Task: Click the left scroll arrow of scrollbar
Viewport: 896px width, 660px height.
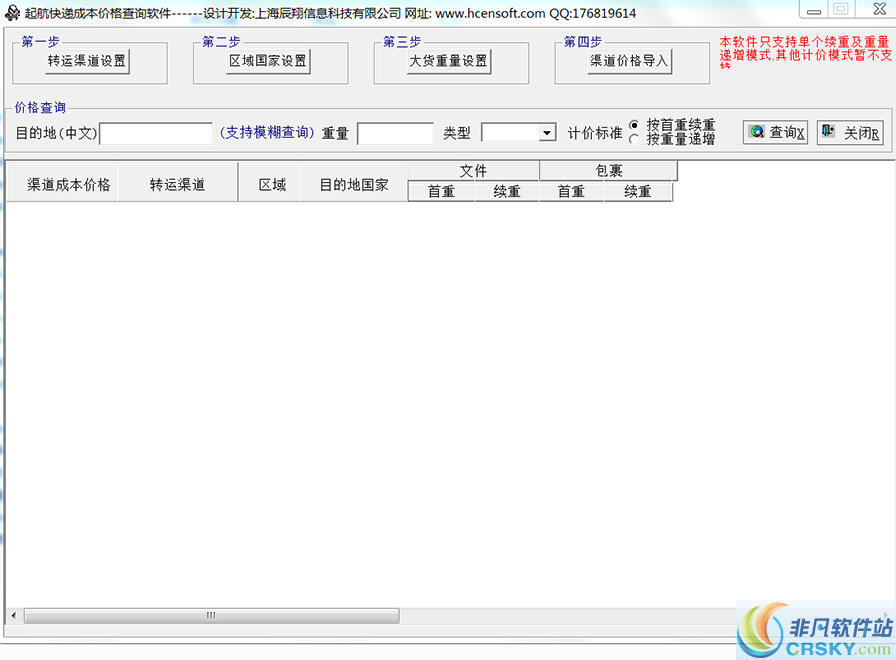Action: (13, 615)
